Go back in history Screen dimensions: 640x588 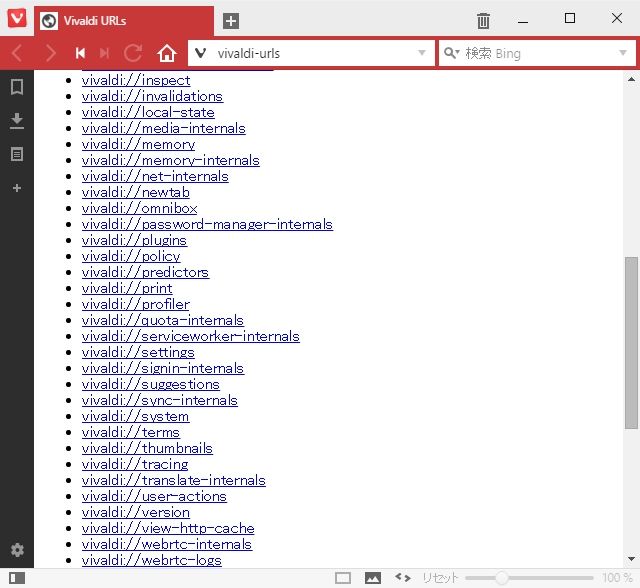point(17,53)
